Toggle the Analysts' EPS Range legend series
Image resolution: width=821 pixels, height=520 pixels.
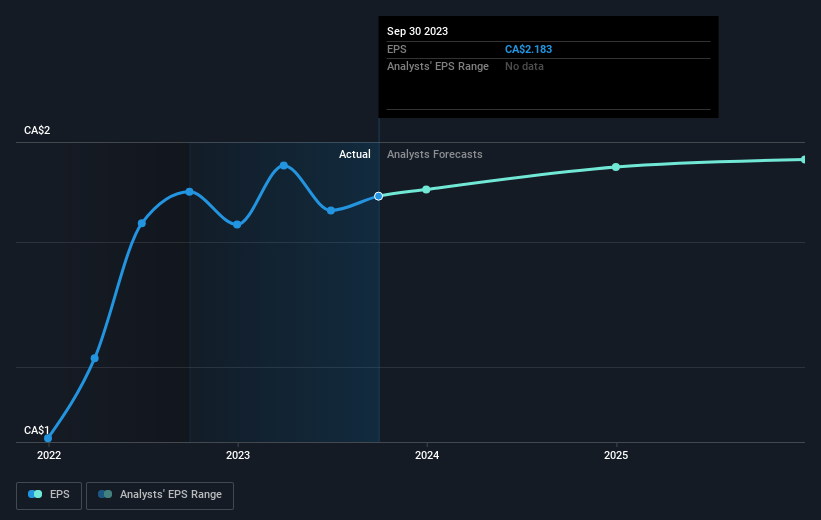pos(160,495)
